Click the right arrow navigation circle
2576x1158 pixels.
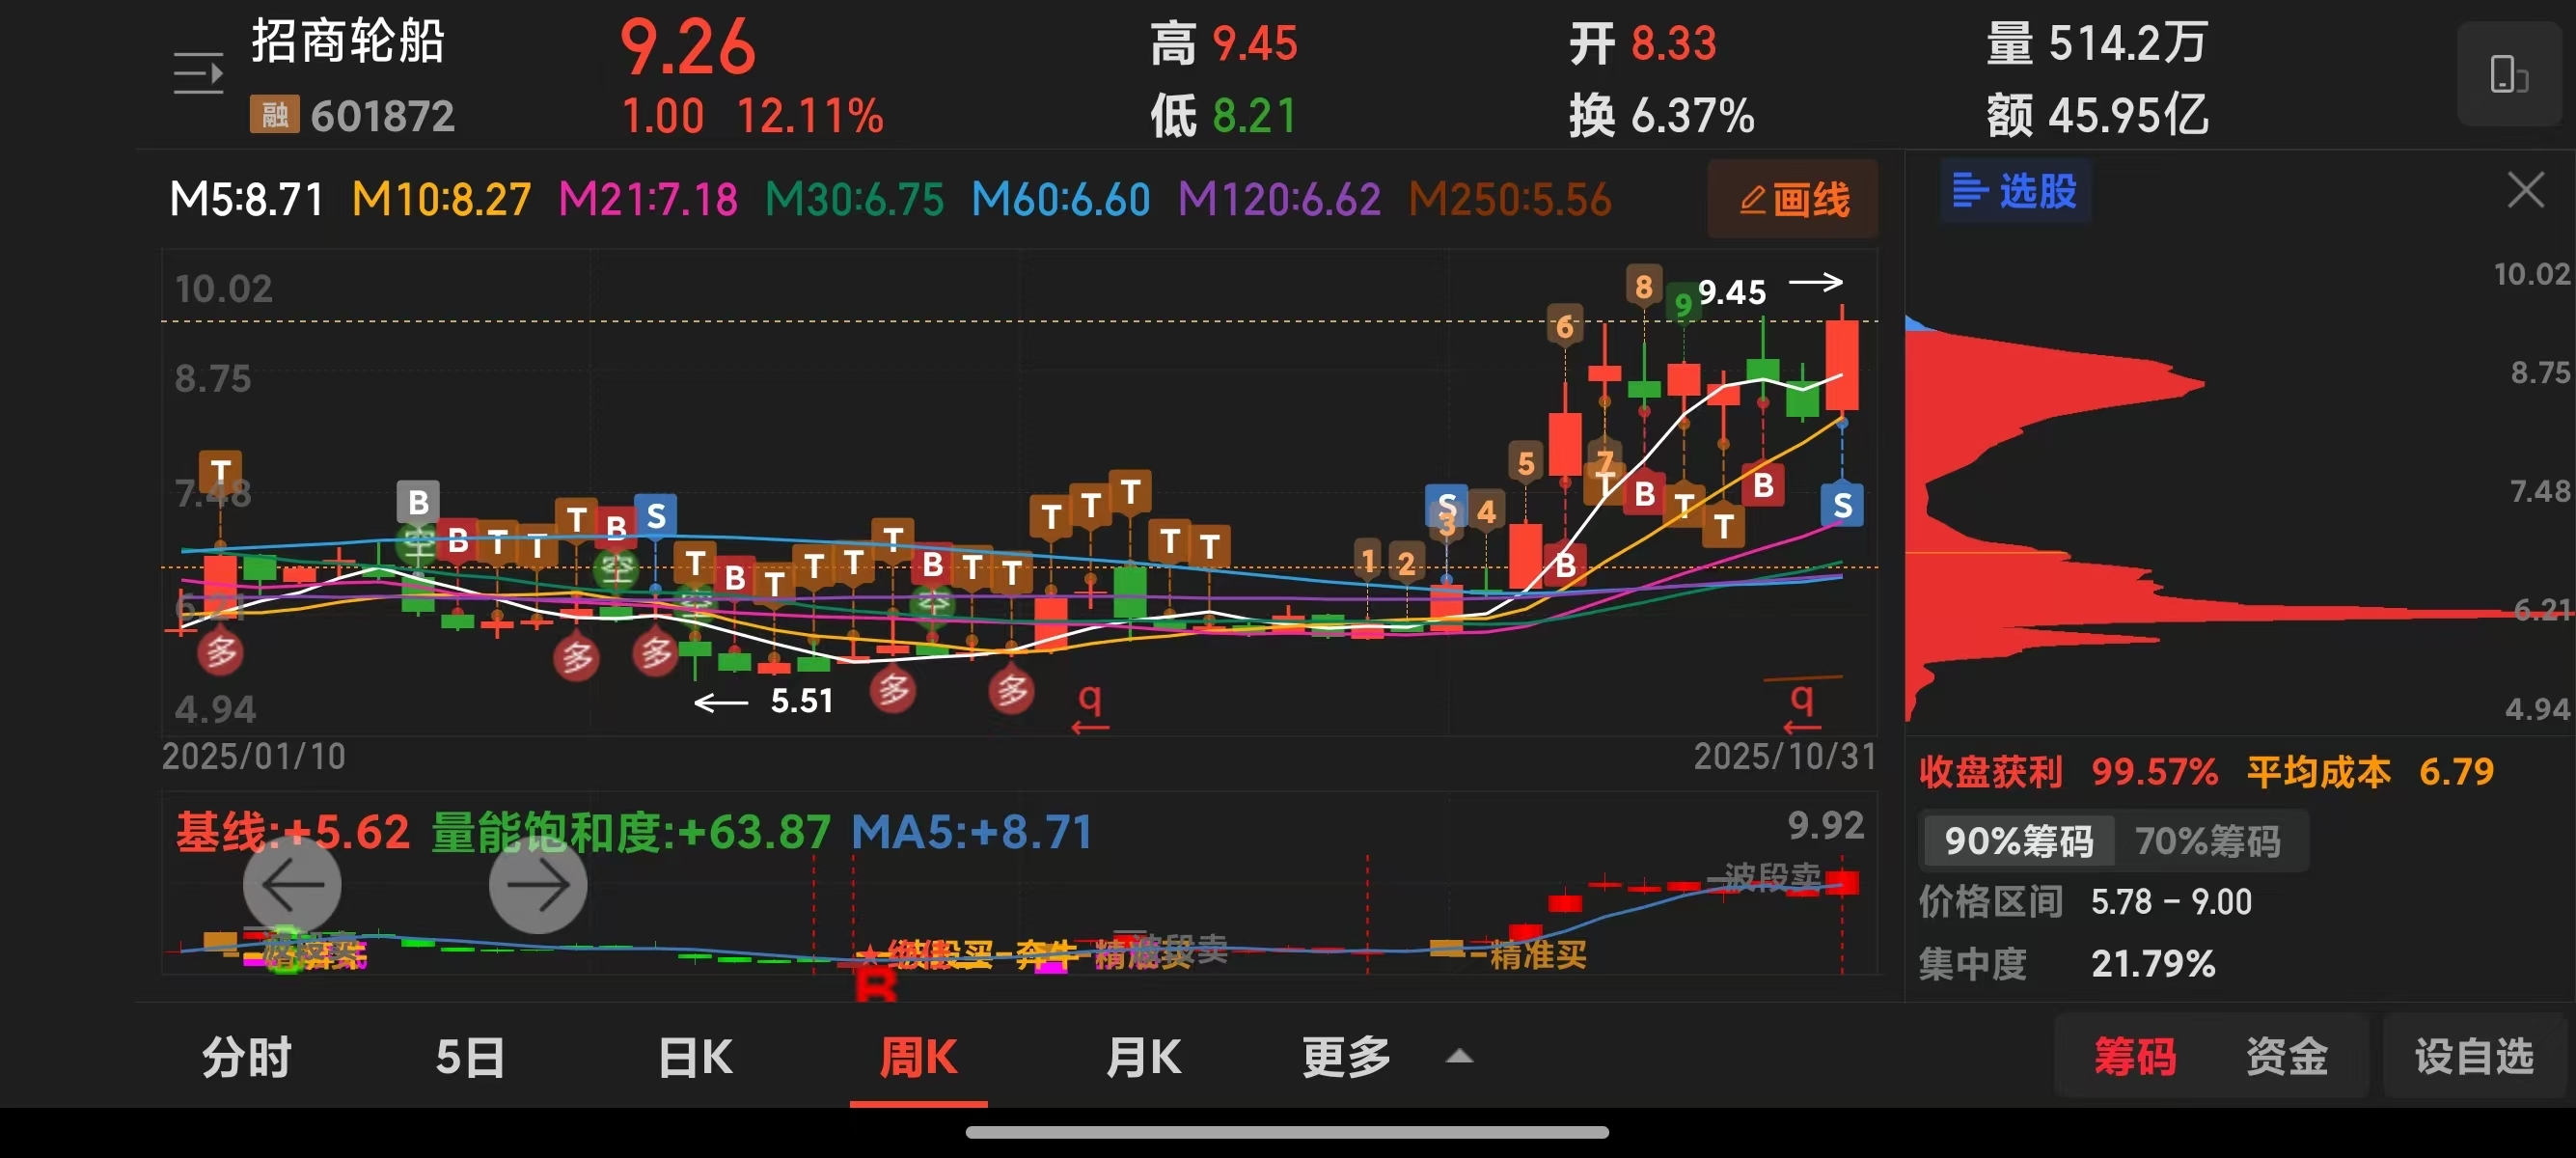click(x=537, y=884)
